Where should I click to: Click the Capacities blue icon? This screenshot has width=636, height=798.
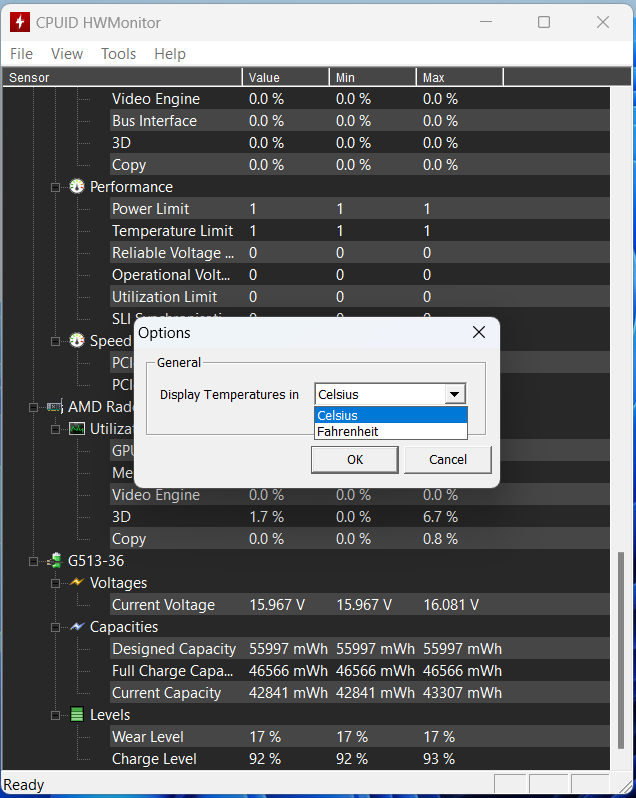point(77,626)
